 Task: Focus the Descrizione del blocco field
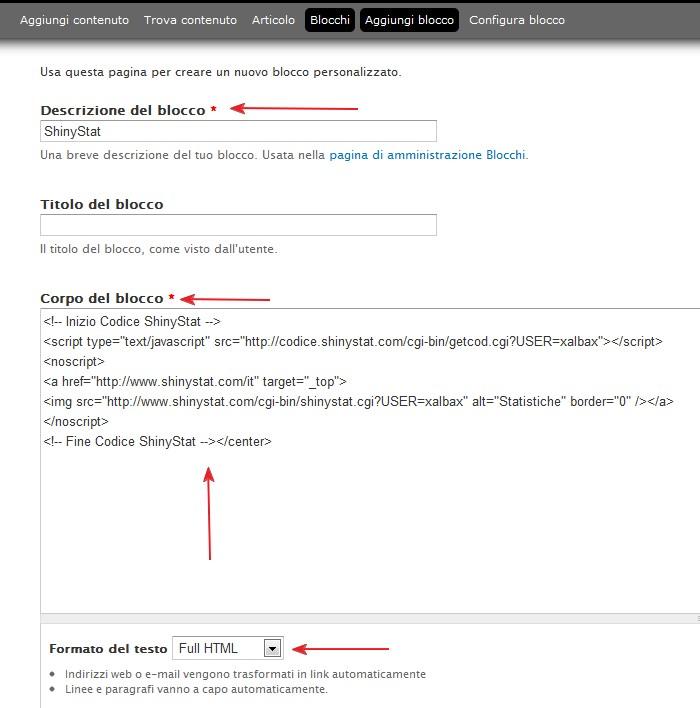pos(238,131)
